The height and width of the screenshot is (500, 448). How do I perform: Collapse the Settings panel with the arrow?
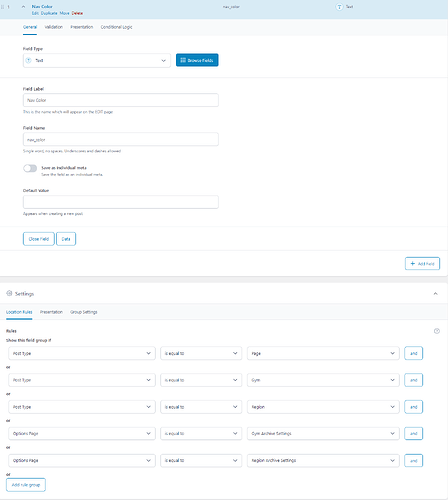click(x=435, y=294)
